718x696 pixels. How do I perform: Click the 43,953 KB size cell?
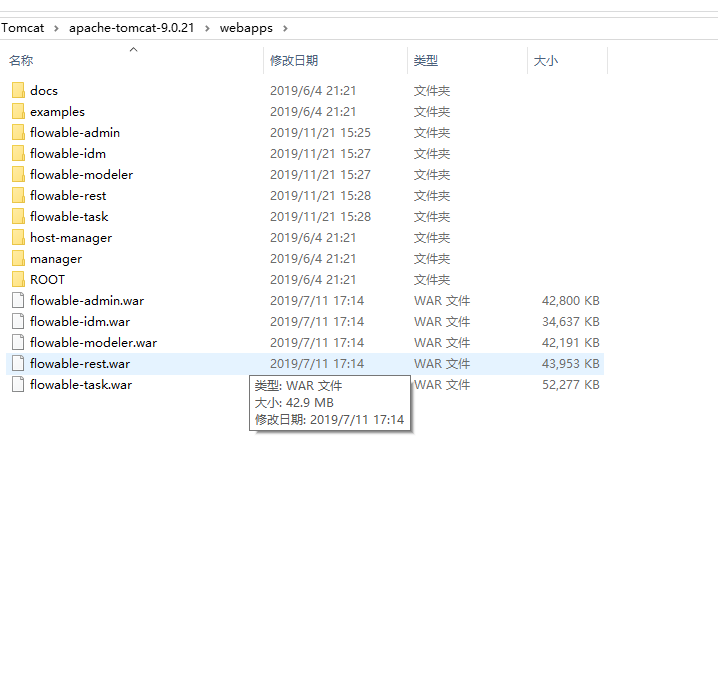571,364
